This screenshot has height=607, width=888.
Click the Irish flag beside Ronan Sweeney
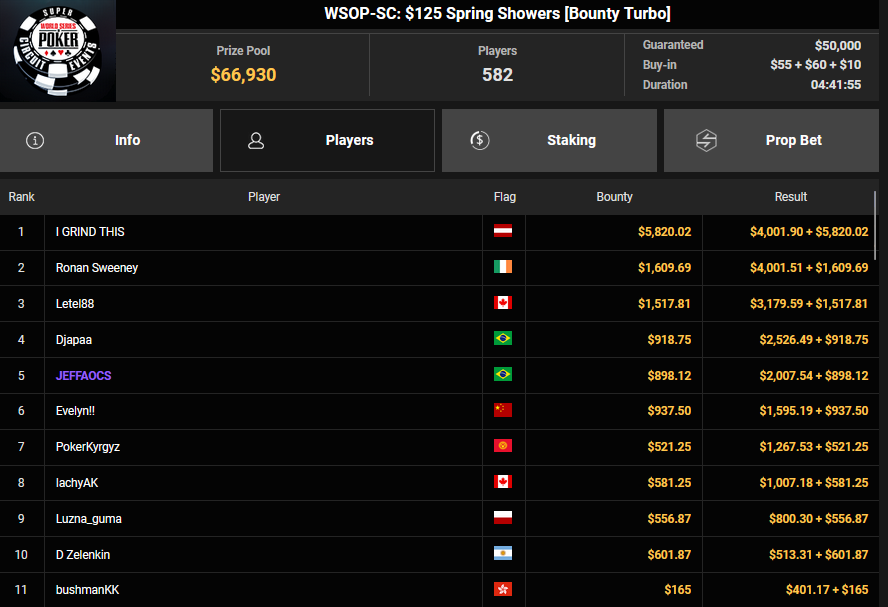click(503, 268)
